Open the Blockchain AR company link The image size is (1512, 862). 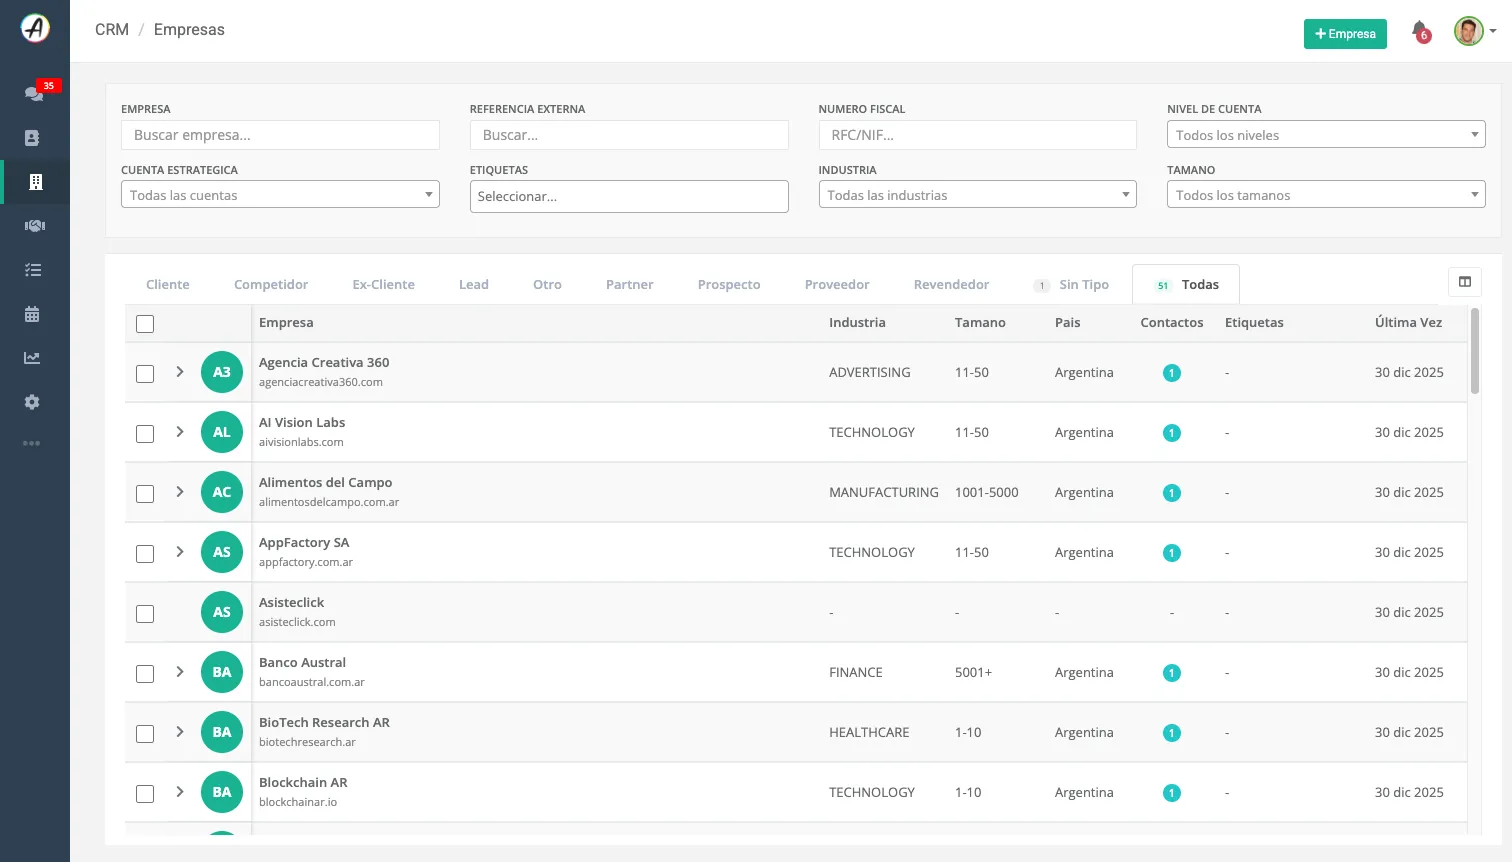tap(303, 783)
